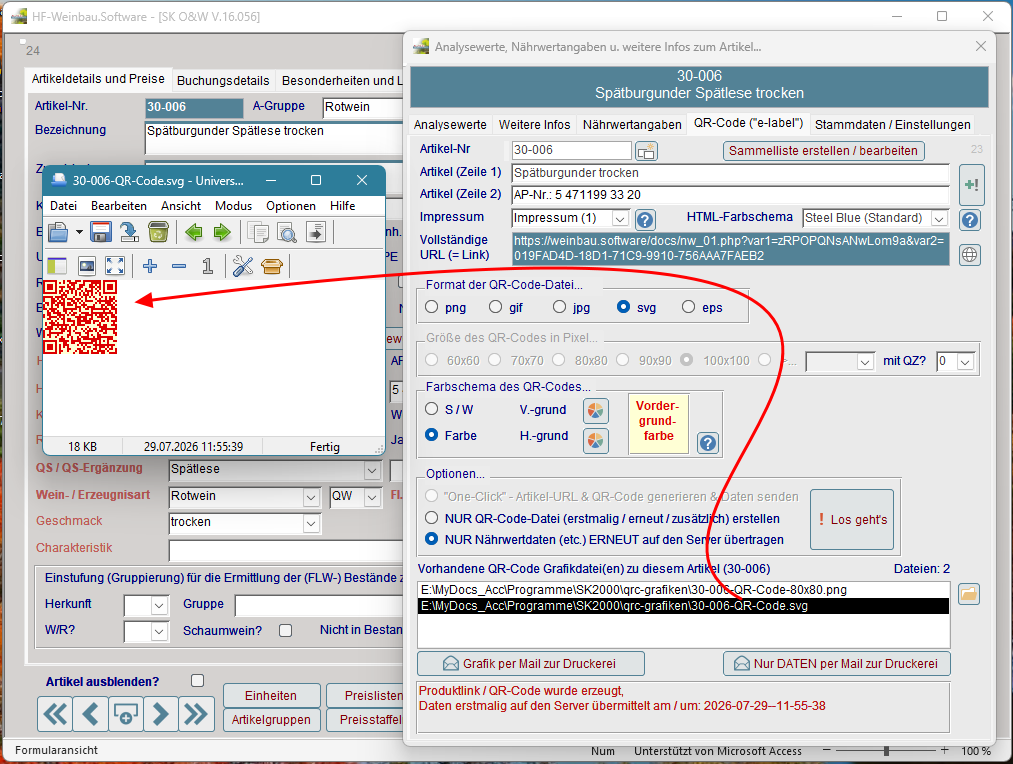The height and width of the screenshot is (764, 1013).
Task: Select gif QR-Code file format
Action: coord(496,307)
